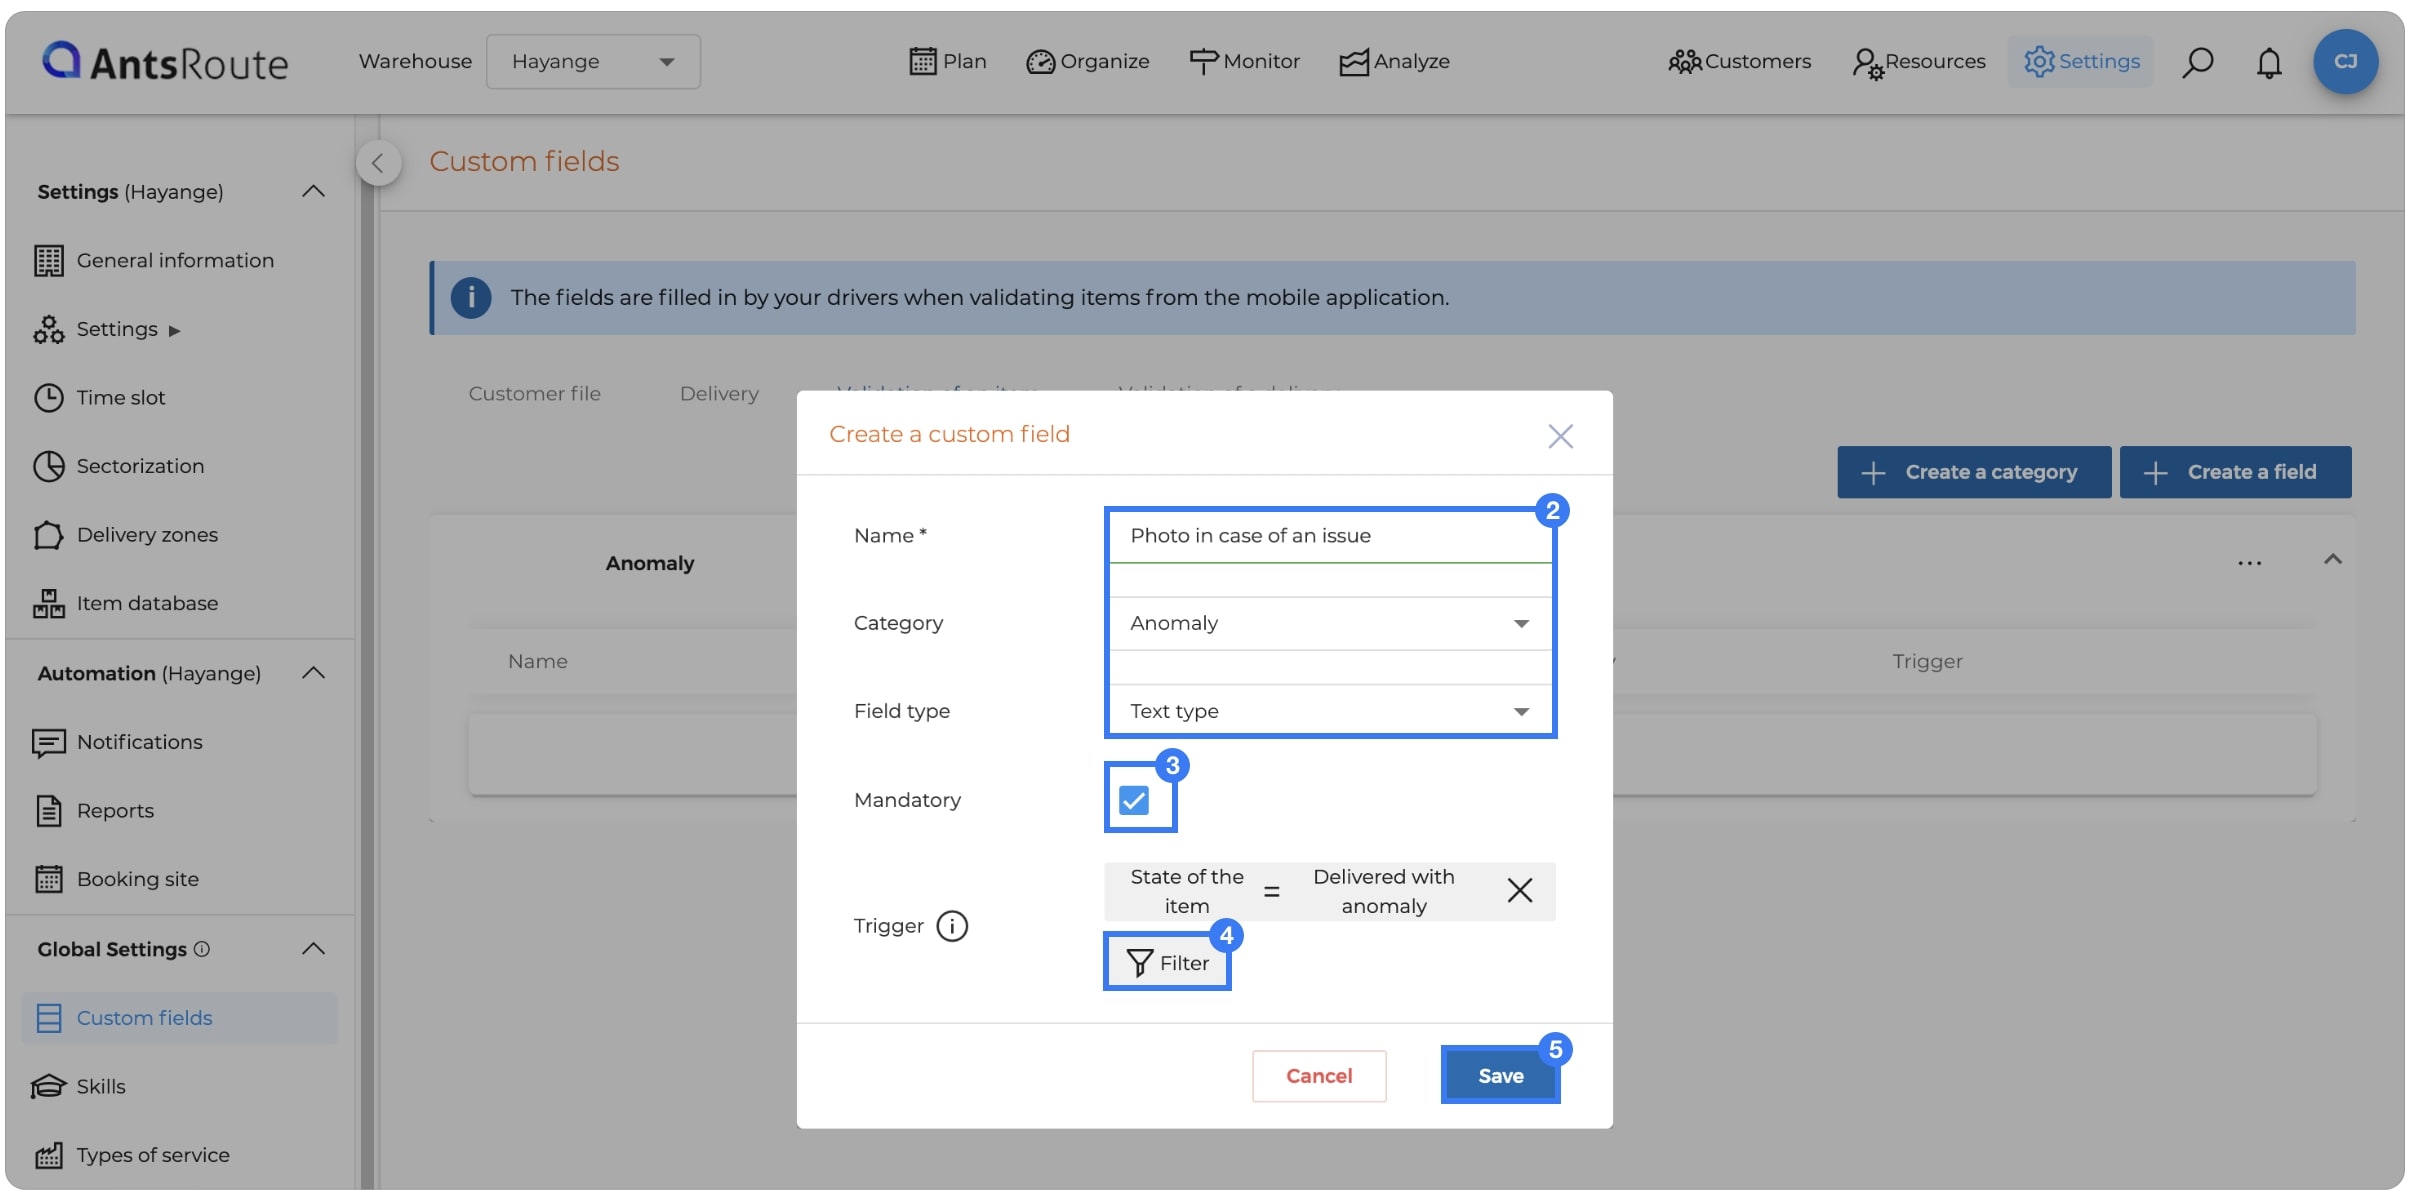Collapse the sidebar with arrow button
The height and width of the screenshot is (1200, 2410).
pos(378,163)
